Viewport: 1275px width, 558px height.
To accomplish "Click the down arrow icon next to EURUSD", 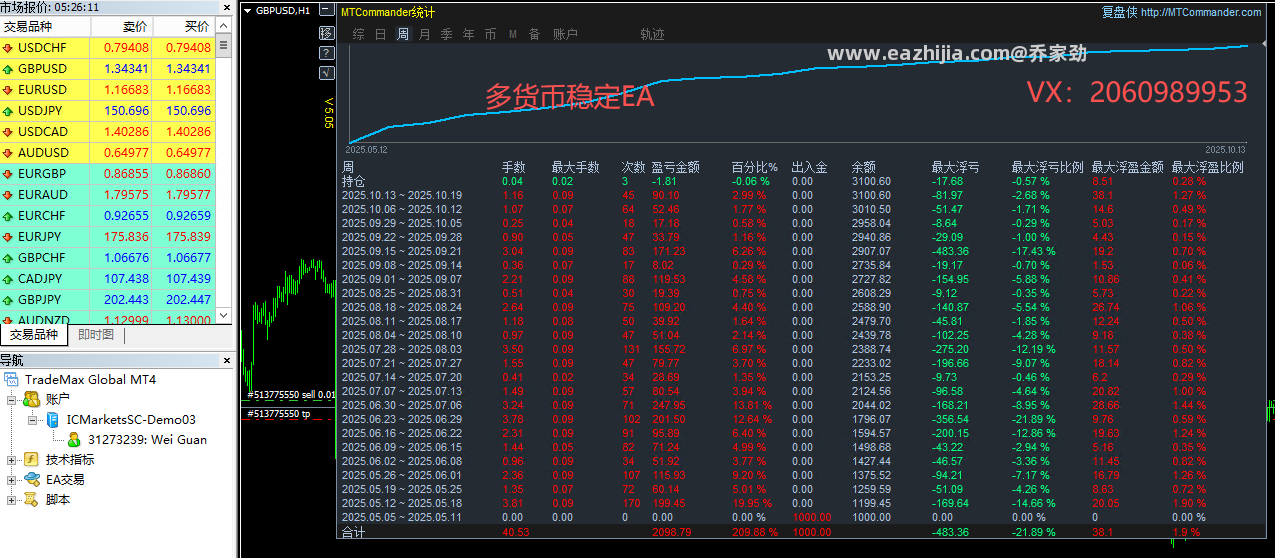I will tap(9, 90).
